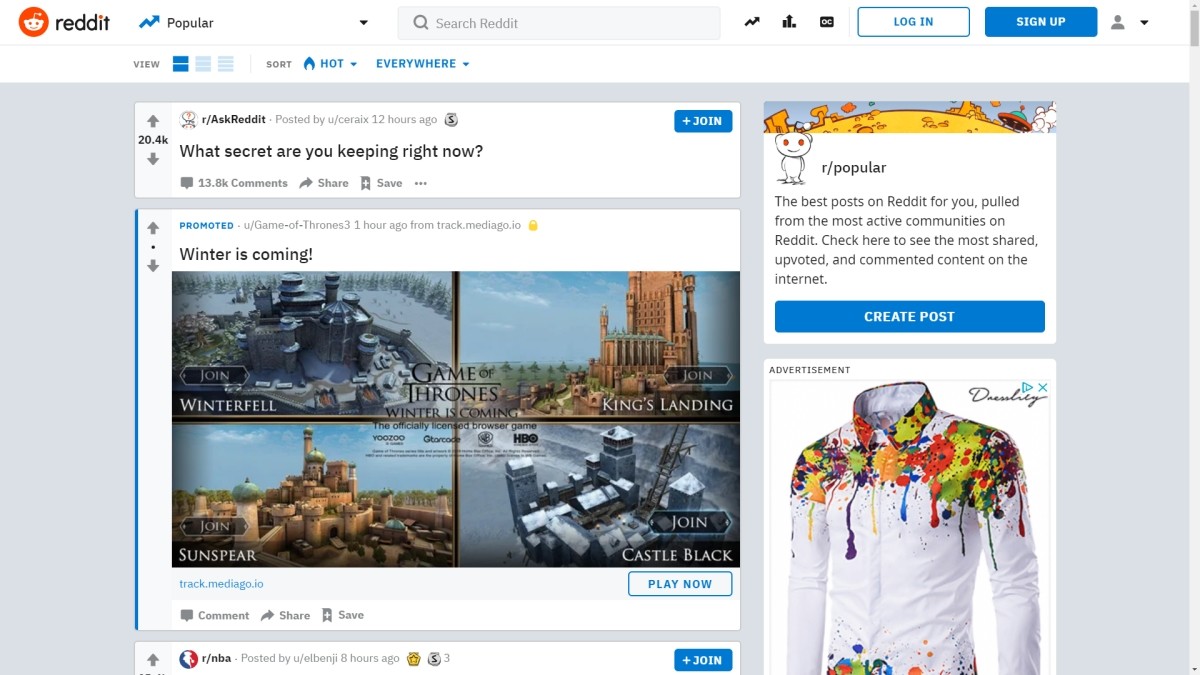Click the CREATE POST button
The width and height of the screenshot is (1200, 675).
point(909,316)
